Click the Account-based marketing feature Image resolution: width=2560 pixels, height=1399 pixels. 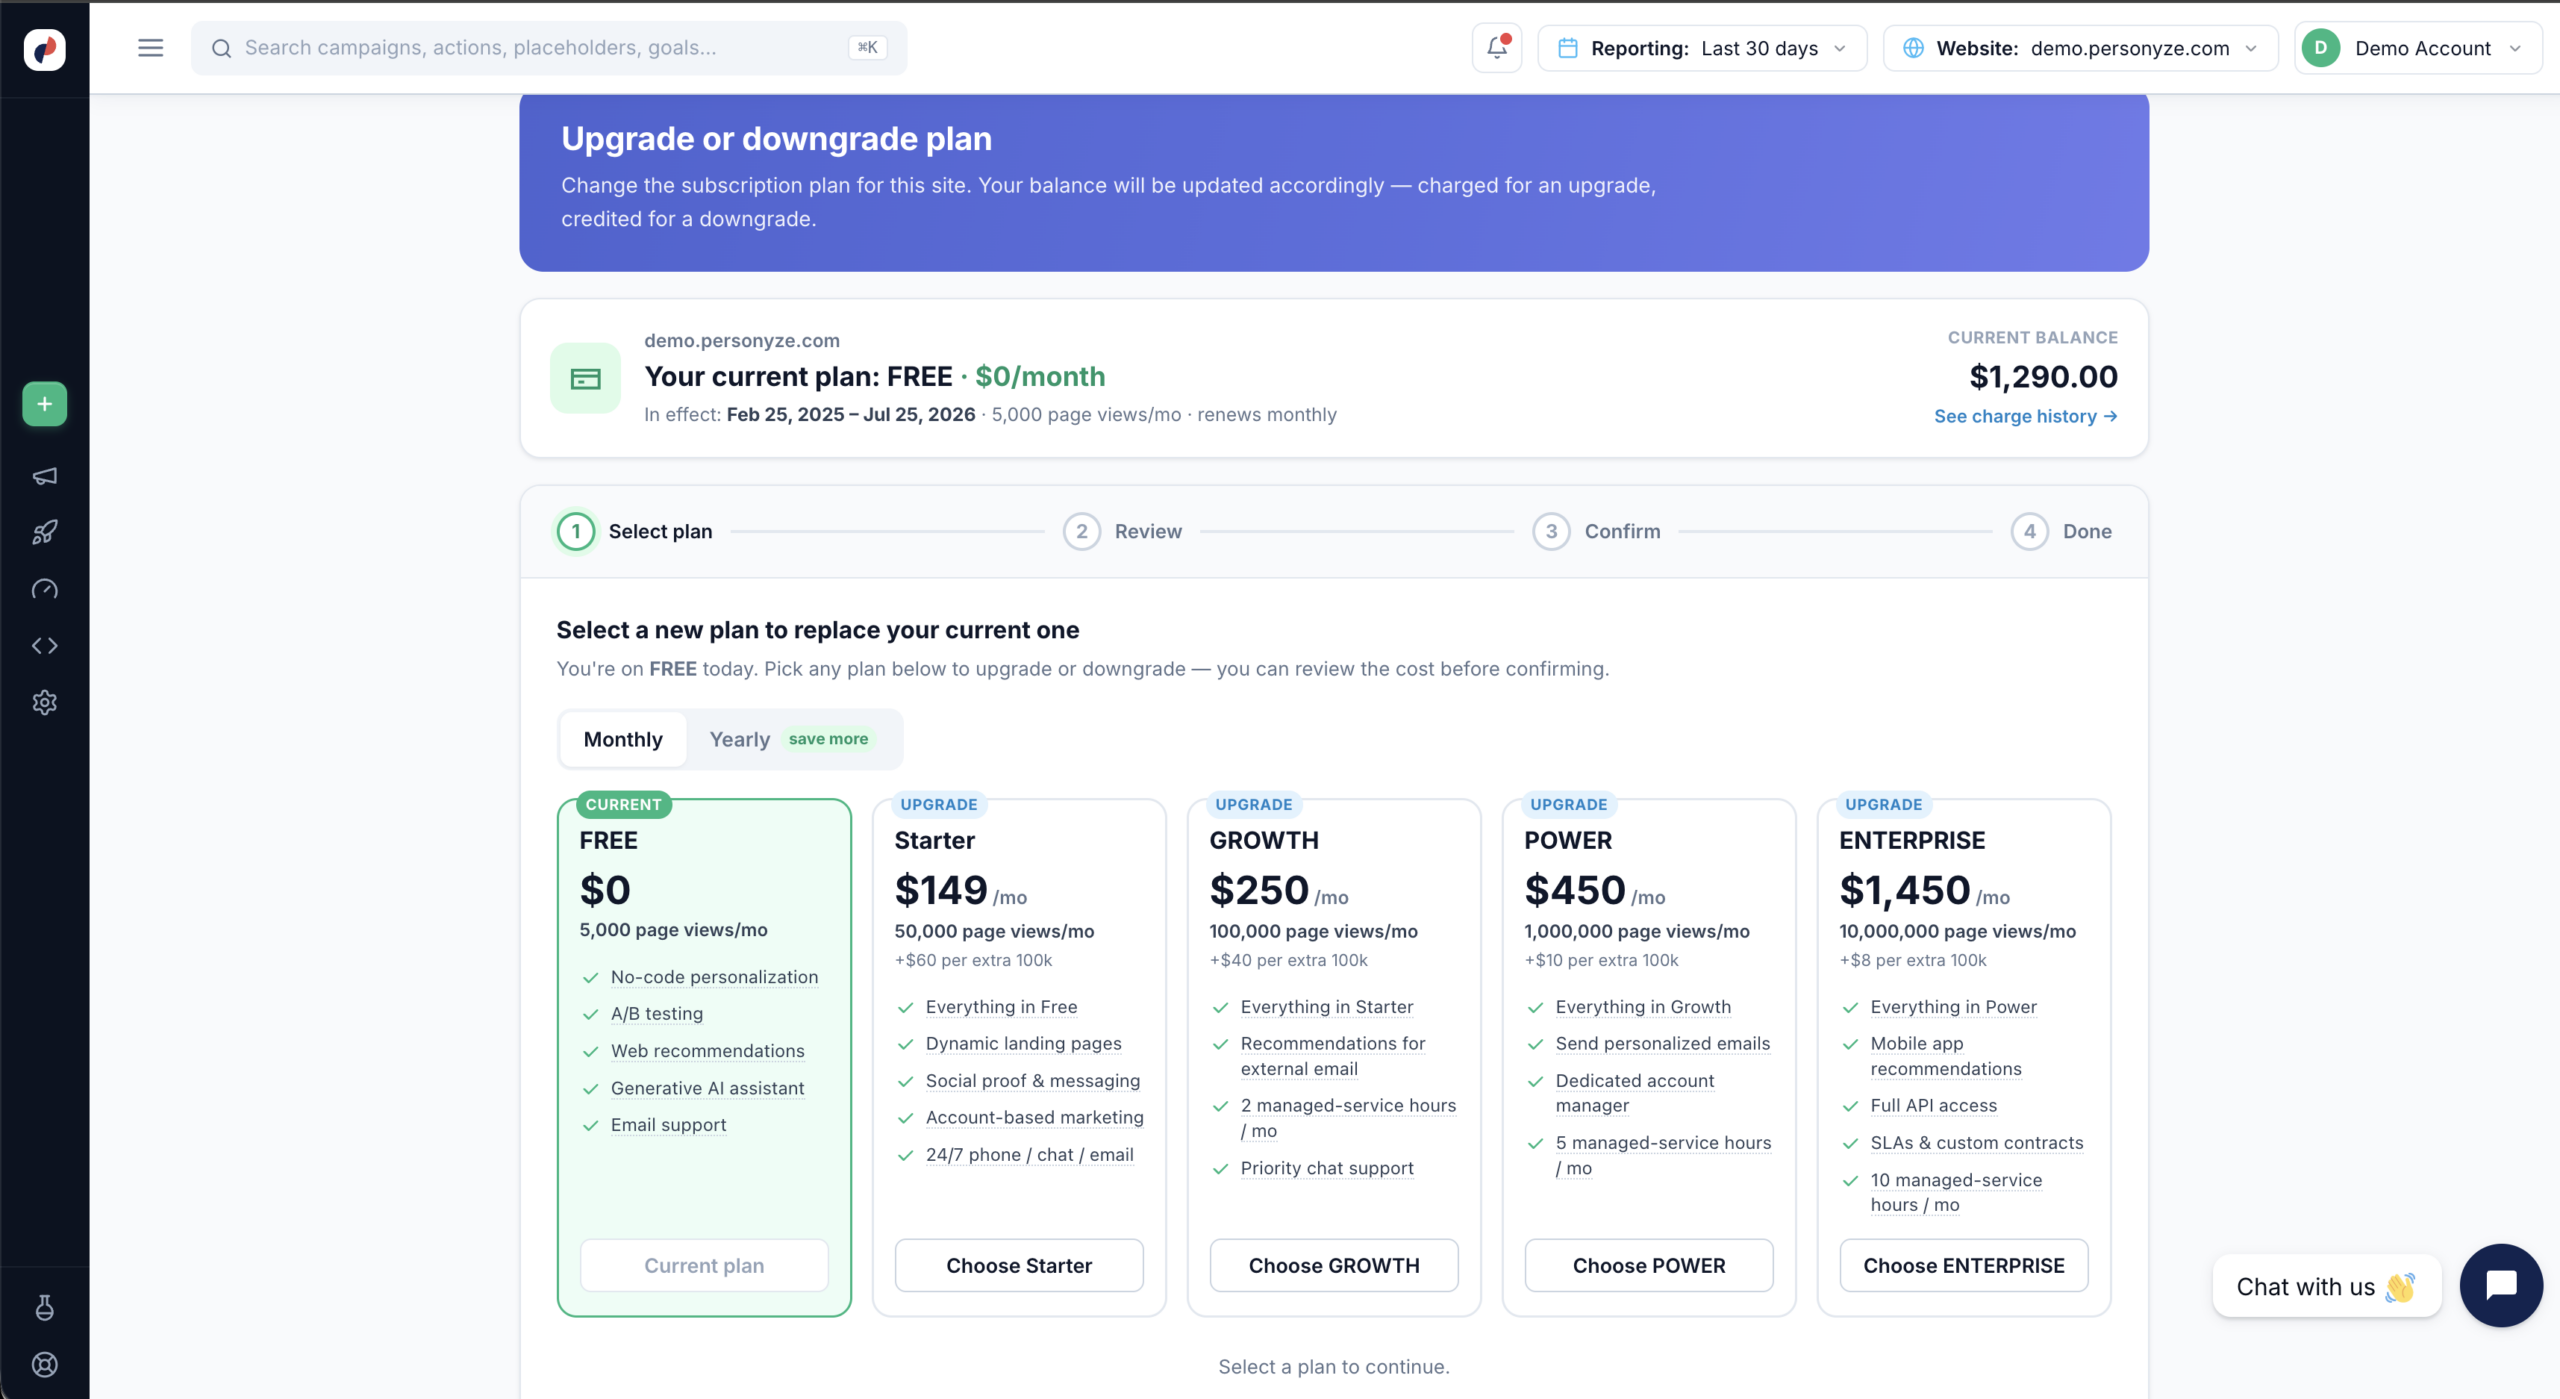tap(1034, 1118)
